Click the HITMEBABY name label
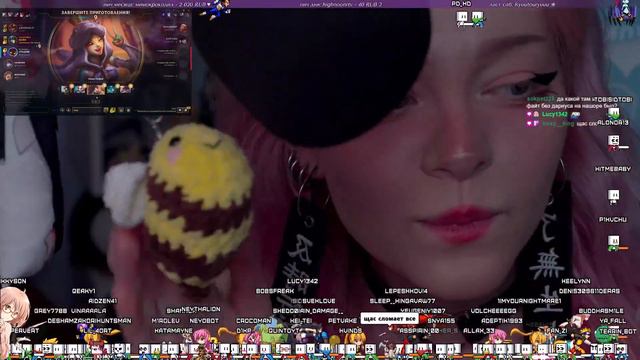This screenshot has width=640, height=360. pyautogui.click(x=613, y=169)
